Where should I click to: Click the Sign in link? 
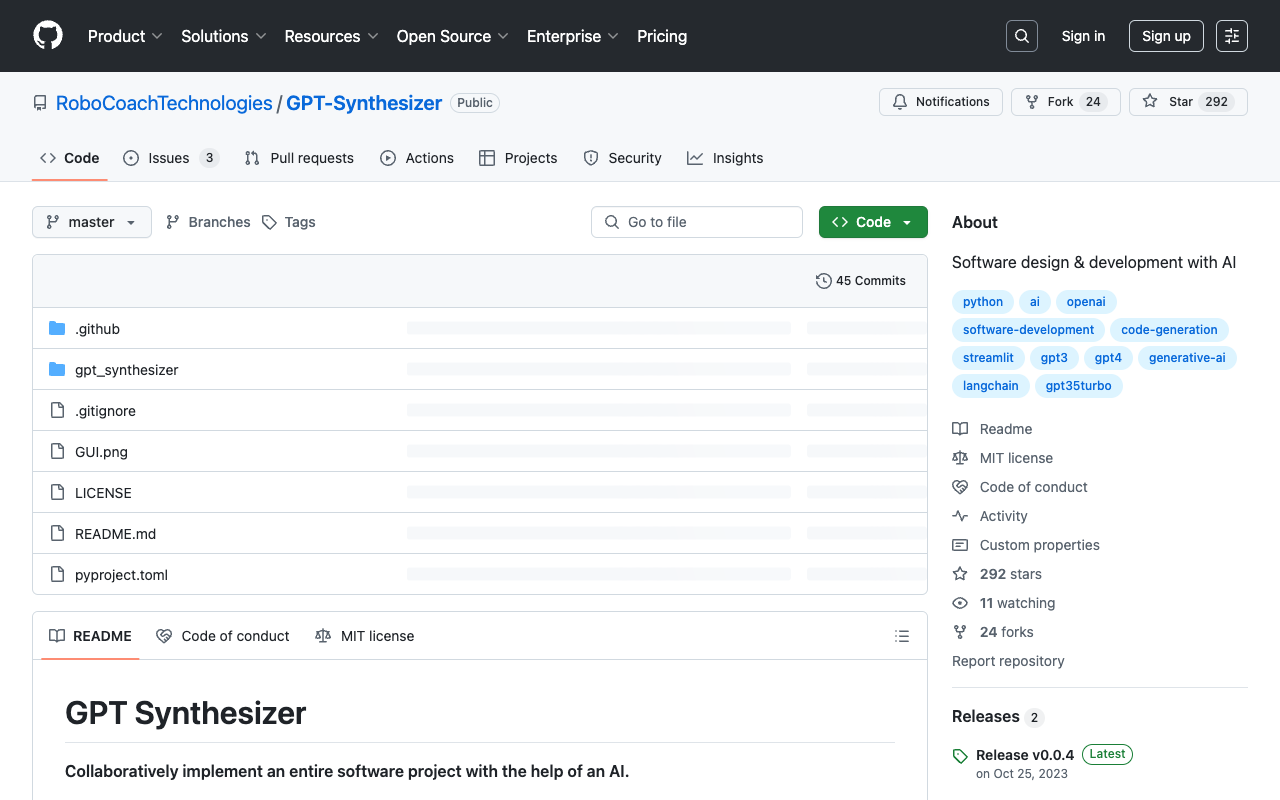click(1084, 36)
